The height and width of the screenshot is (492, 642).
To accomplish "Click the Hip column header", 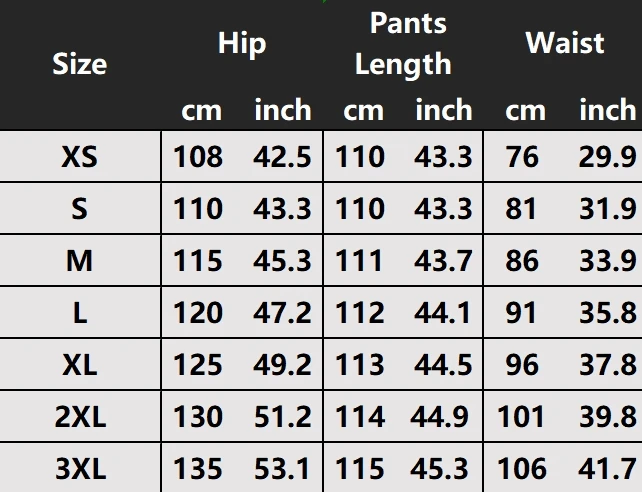I will [x=242, y=43].
